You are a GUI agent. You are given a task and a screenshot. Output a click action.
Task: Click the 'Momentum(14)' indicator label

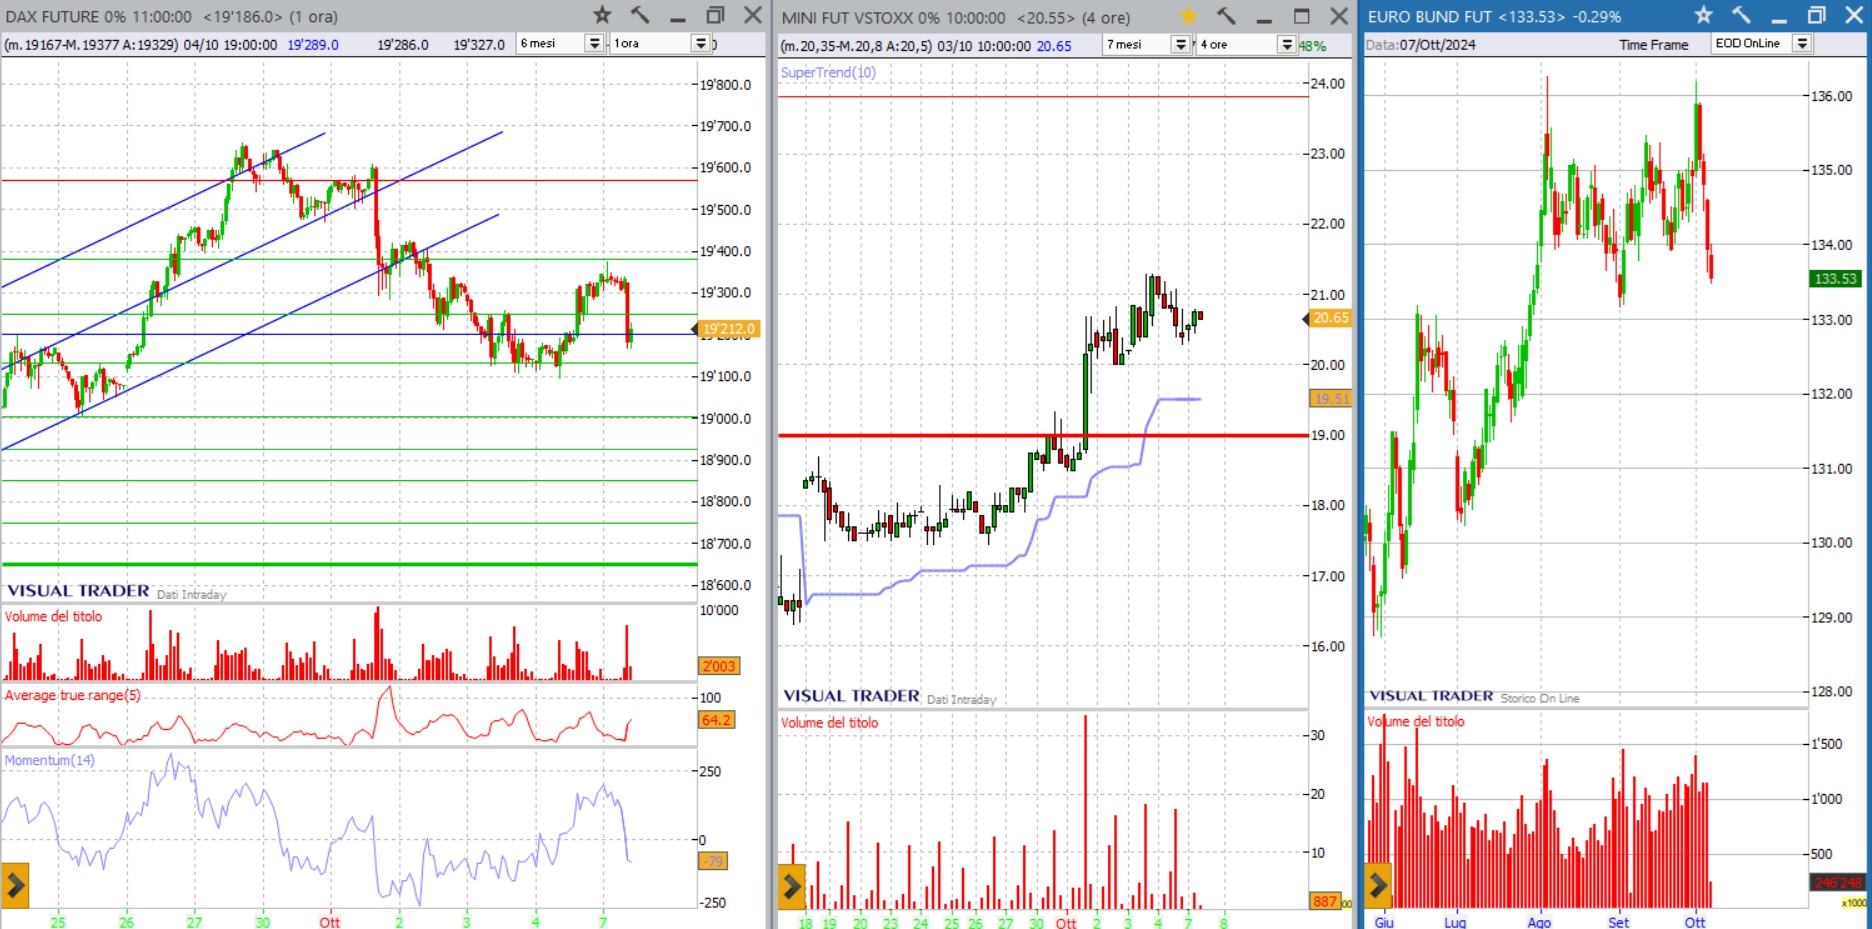pos(49,760)
